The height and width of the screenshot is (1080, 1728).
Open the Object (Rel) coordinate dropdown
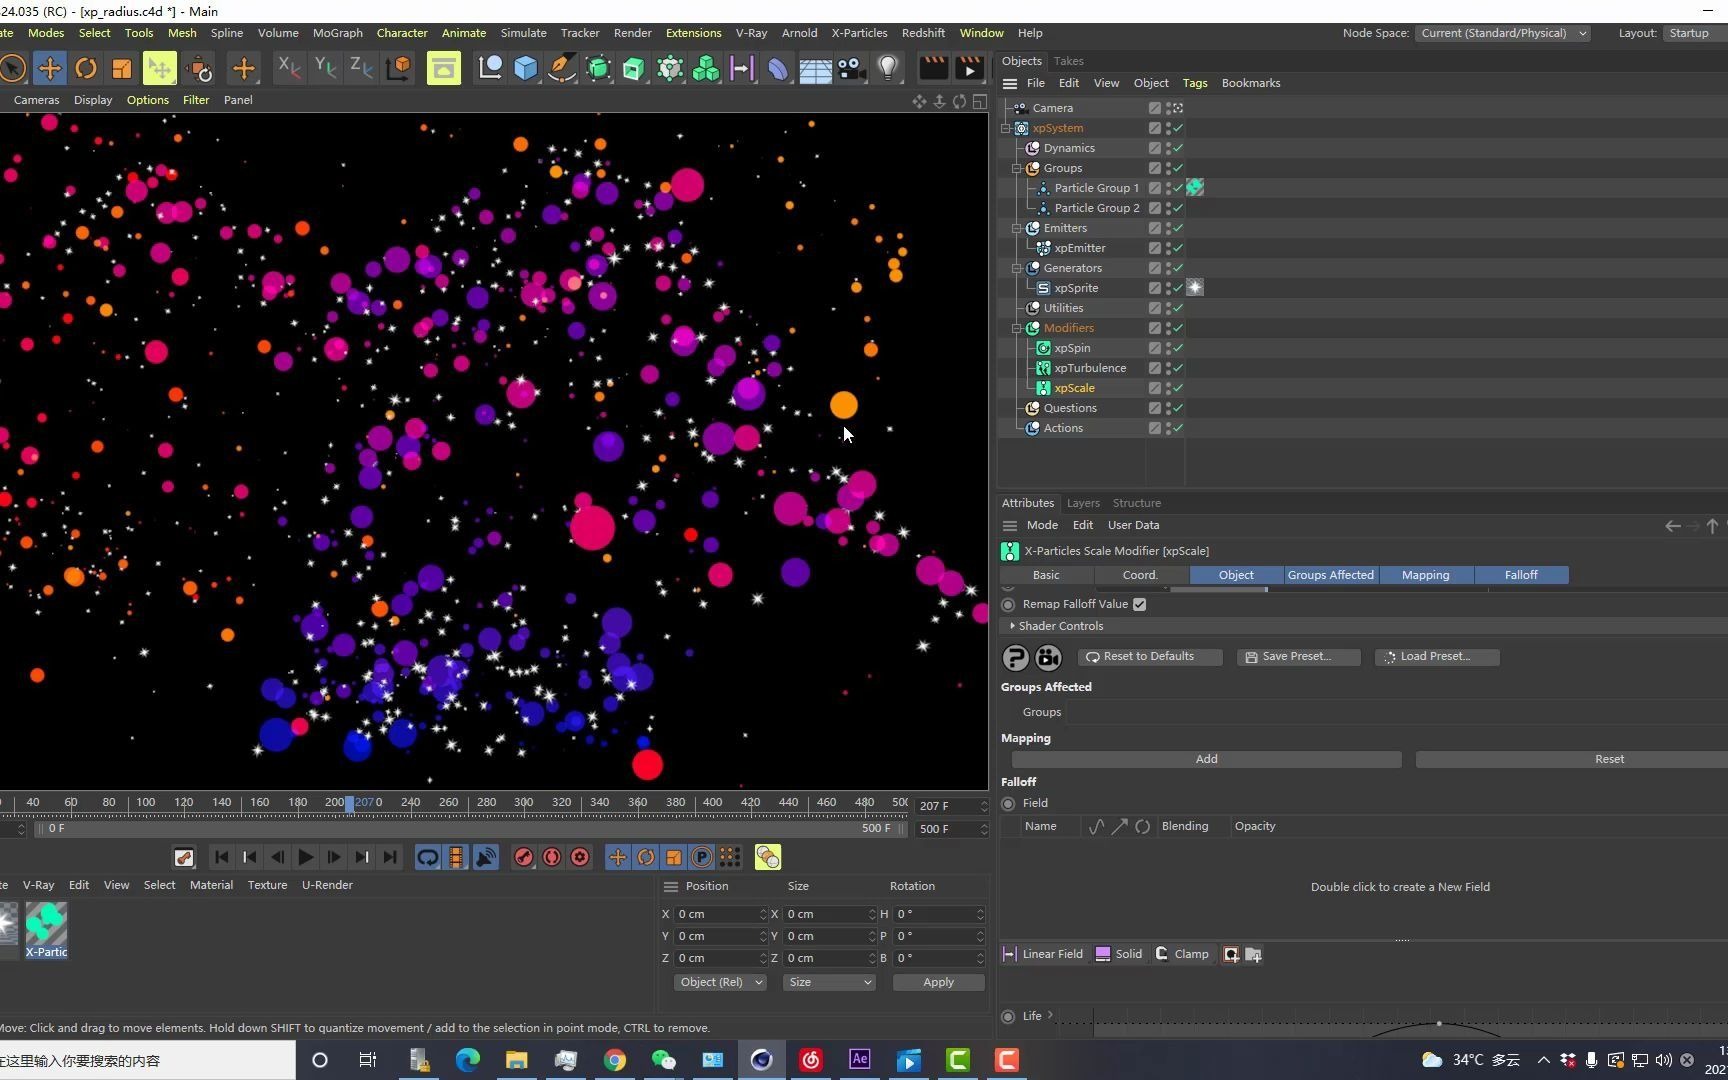pos(720,983)
